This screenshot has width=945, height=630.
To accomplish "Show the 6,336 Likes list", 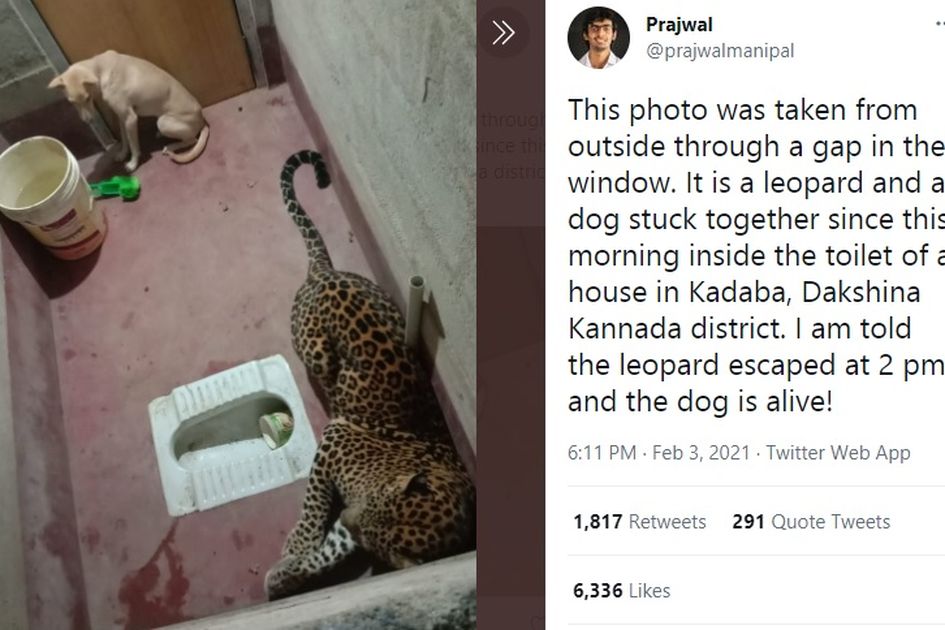I will coord(621,590).
